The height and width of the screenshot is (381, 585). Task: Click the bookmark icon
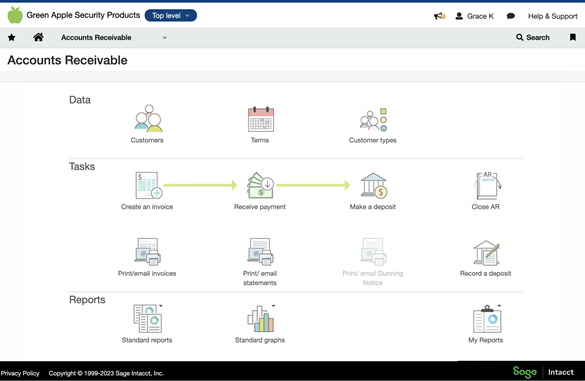[573, 37]
